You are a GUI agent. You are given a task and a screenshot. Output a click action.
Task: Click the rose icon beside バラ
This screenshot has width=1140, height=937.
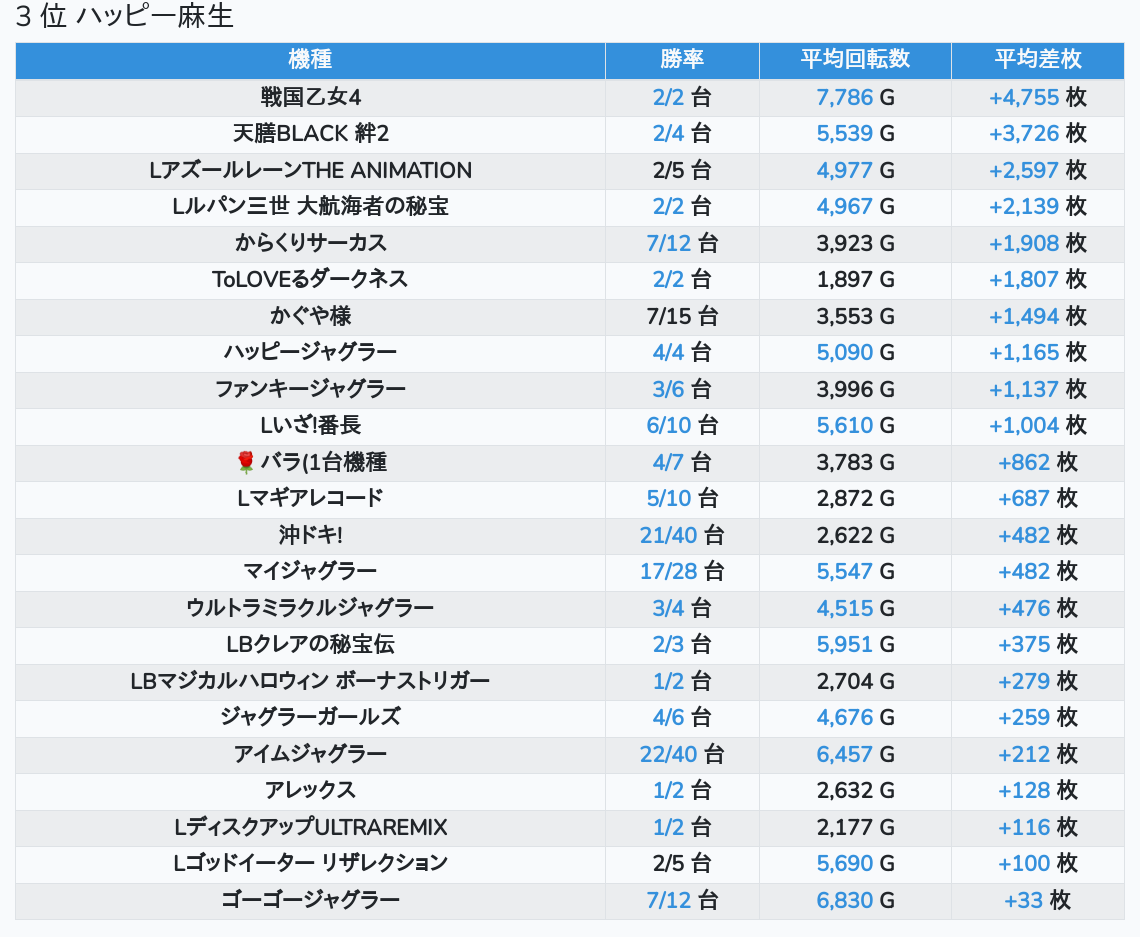tap(246, 462)
